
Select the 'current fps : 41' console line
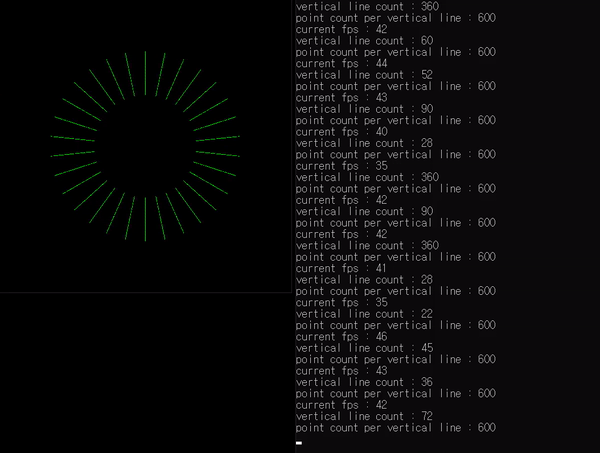pos(342,268)
